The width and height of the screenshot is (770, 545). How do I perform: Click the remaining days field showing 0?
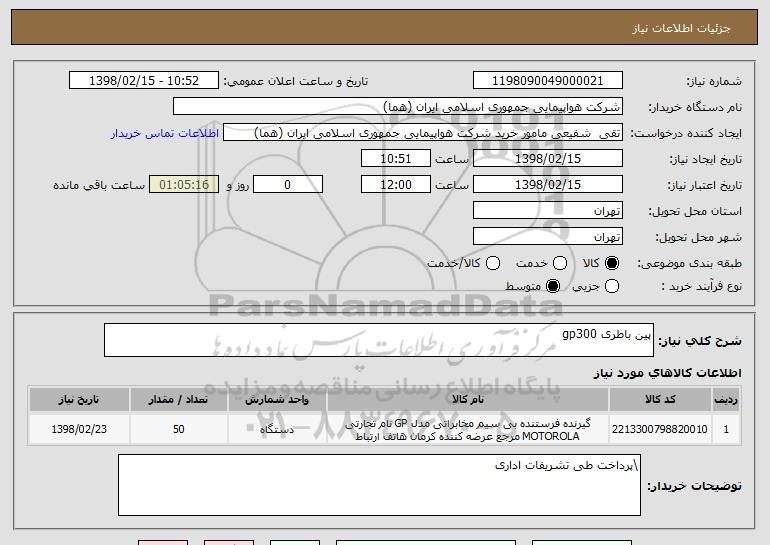[288, 185]
